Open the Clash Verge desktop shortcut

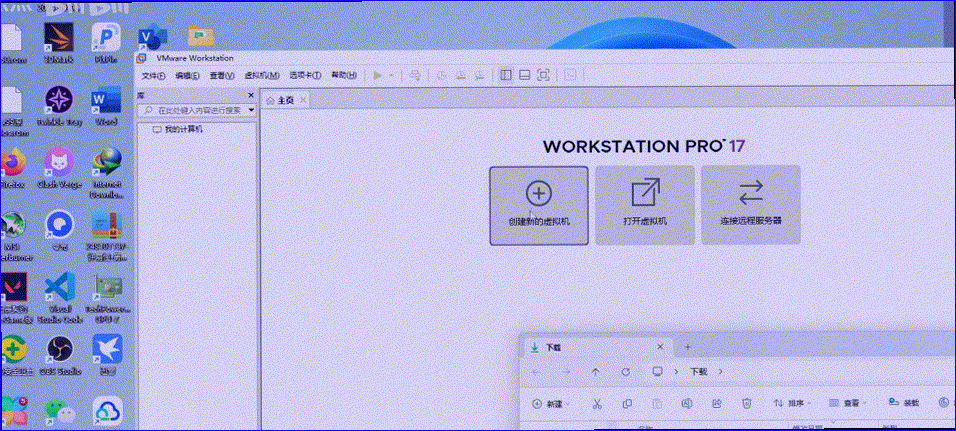tap(59, 168)
